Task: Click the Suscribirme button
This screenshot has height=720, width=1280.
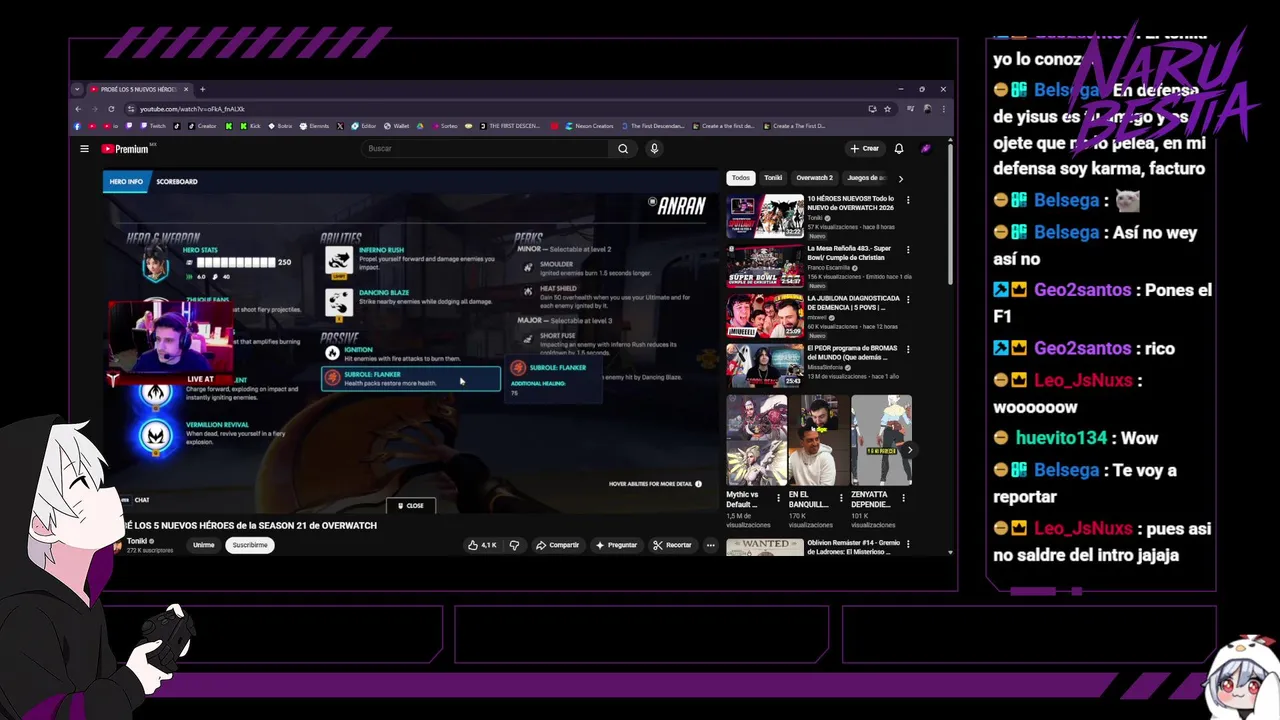Action: coord(250,545)
